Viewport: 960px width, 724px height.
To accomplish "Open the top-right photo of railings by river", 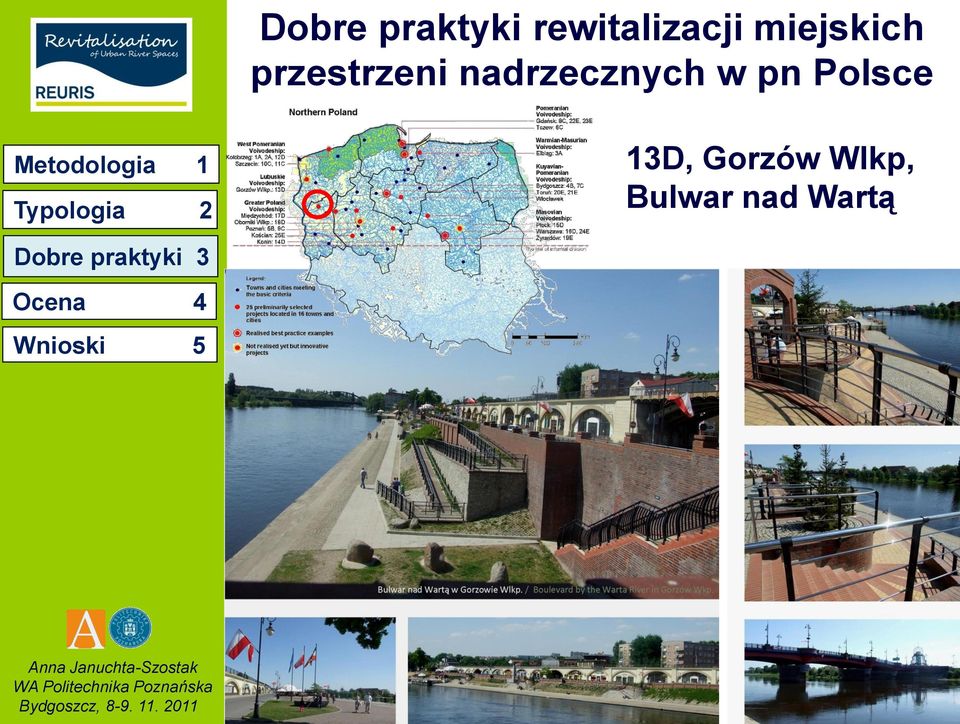I will pyautogui.click(x=852, y=347).
